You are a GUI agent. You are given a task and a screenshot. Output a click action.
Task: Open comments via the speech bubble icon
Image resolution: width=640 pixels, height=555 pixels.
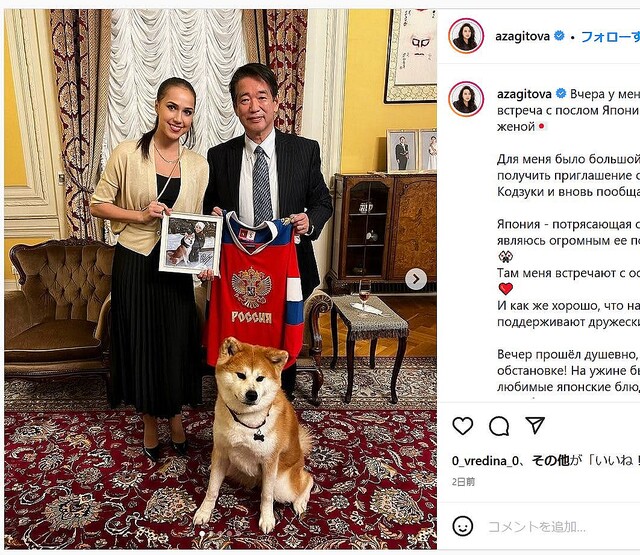coord(499,426)
